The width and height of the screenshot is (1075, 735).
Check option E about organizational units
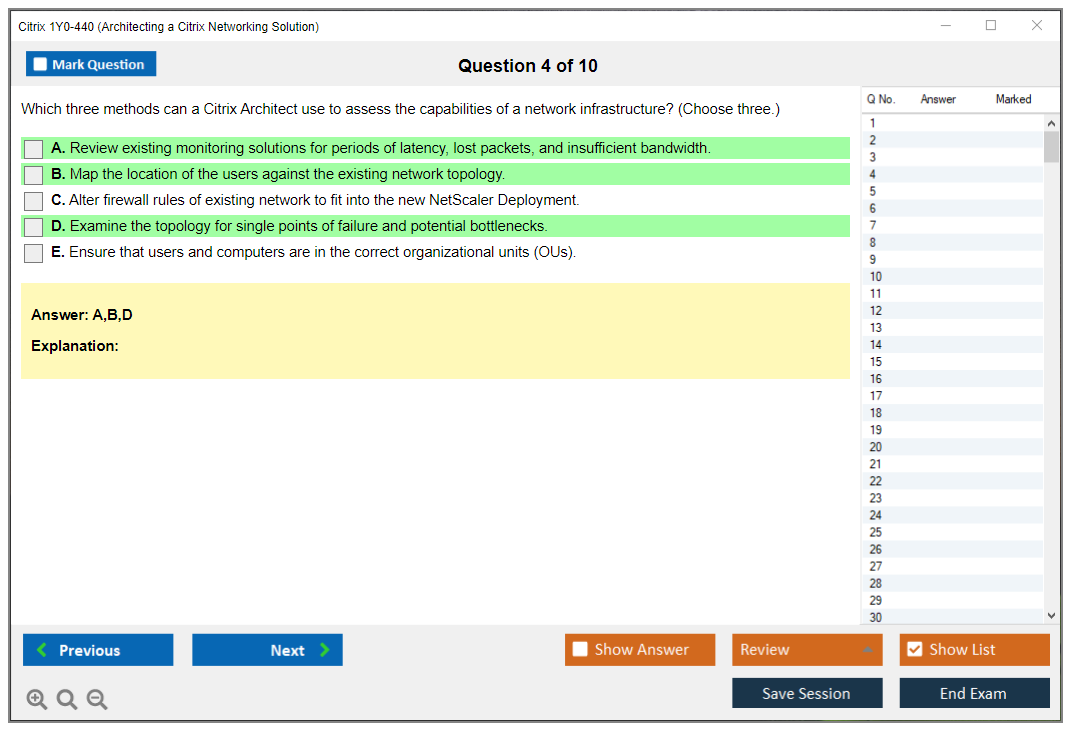pyautogui.click(x=34, y=253)
